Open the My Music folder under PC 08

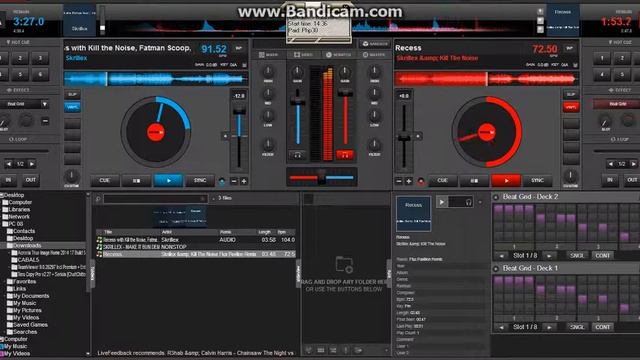tap(24, 303)
